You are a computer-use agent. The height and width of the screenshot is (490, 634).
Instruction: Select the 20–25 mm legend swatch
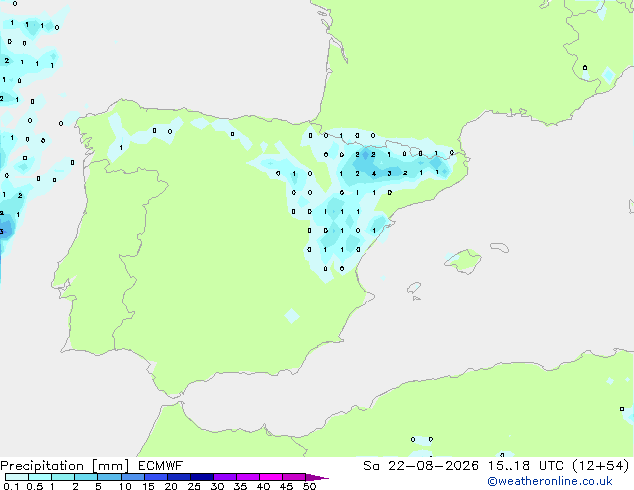click(178, 477)
